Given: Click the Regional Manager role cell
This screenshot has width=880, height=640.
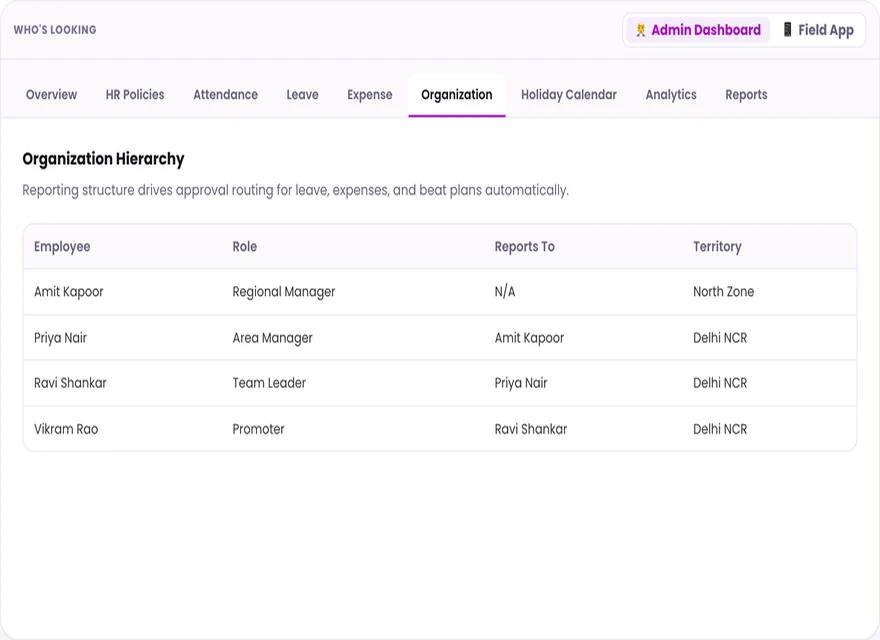Looking at the screenshot, I should pos(284,292).
